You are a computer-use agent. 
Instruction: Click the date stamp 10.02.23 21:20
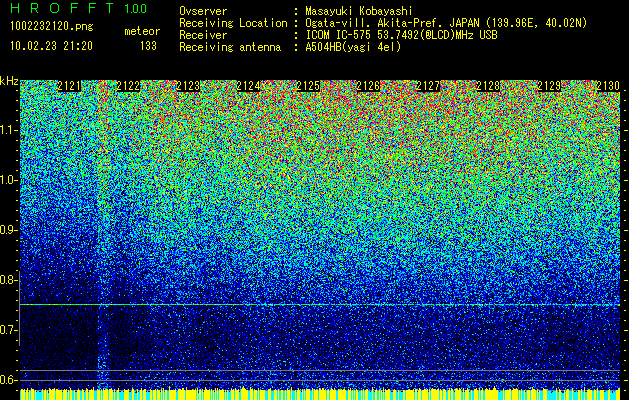coord(51,46)
